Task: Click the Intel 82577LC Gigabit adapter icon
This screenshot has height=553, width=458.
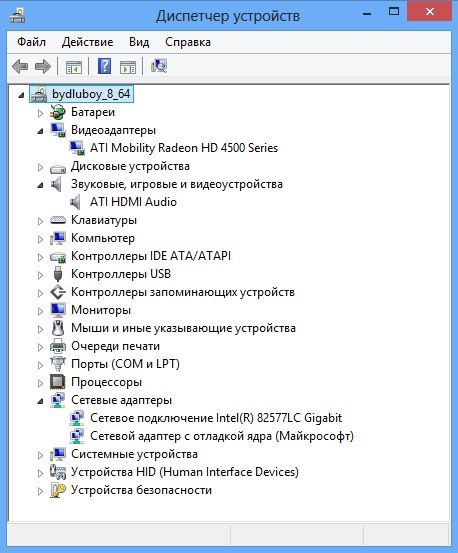Action: click(x=77, y=418)
